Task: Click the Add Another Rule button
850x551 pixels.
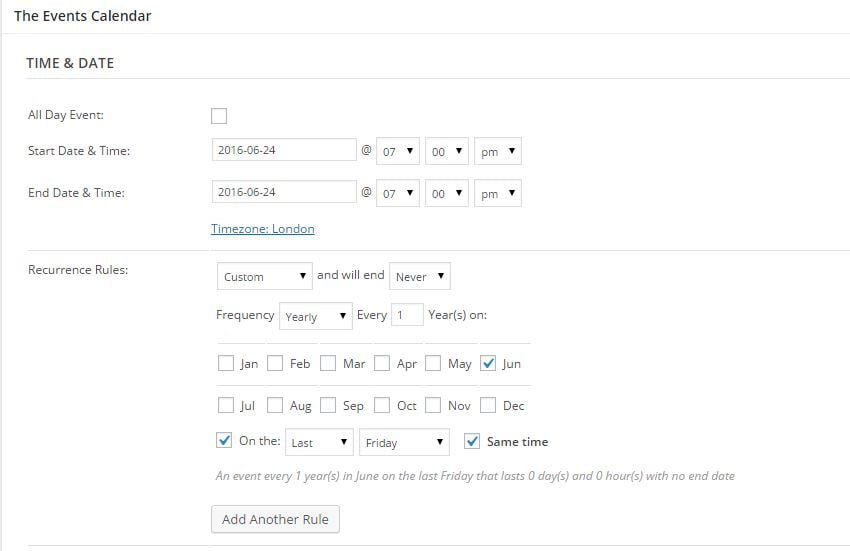Action: coord(276,519)
